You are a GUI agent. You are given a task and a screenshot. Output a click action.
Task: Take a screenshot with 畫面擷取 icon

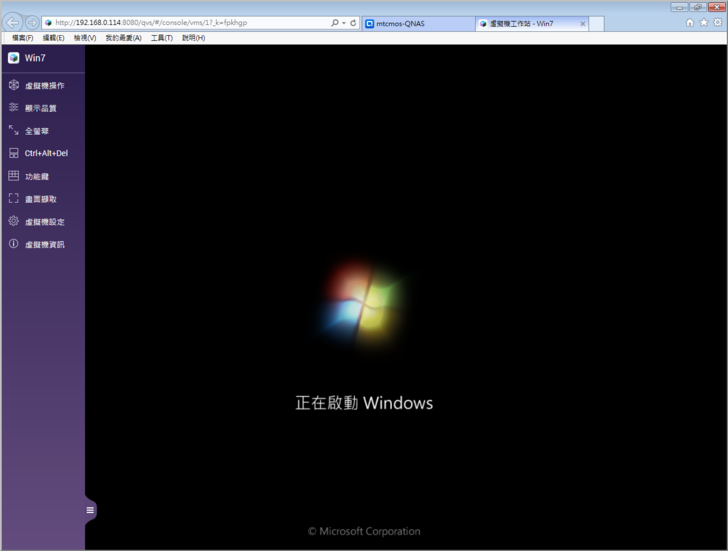14,199
